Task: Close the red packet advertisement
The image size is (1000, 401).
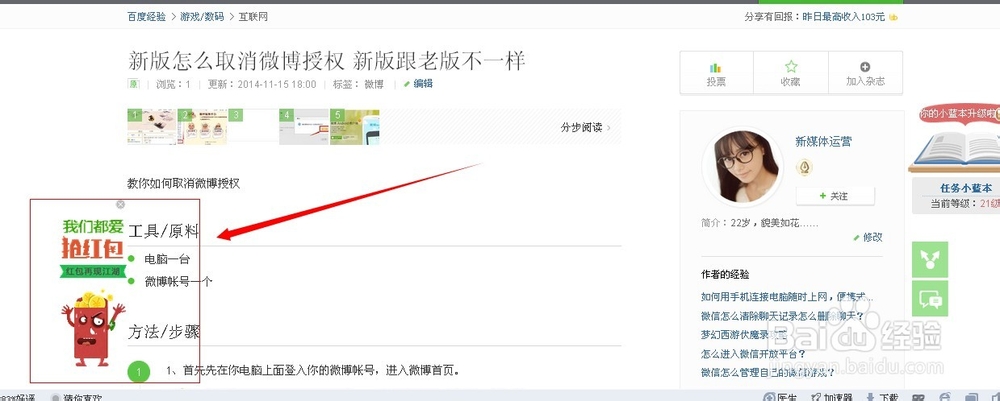Action: tap(121, 205)
